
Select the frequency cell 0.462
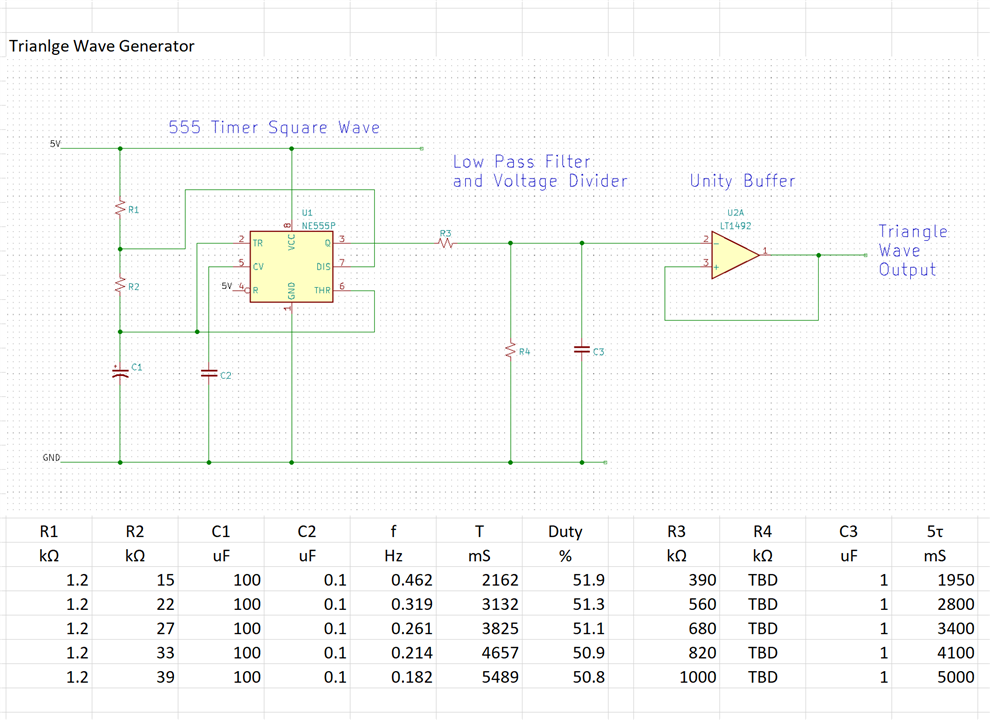(x=393, y=580)
